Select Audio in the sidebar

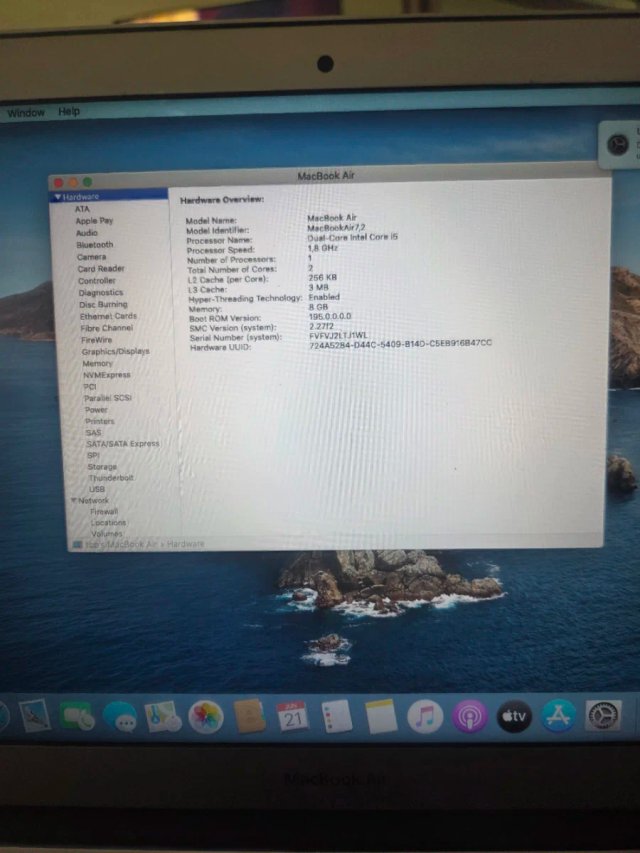tap(87, 233)
